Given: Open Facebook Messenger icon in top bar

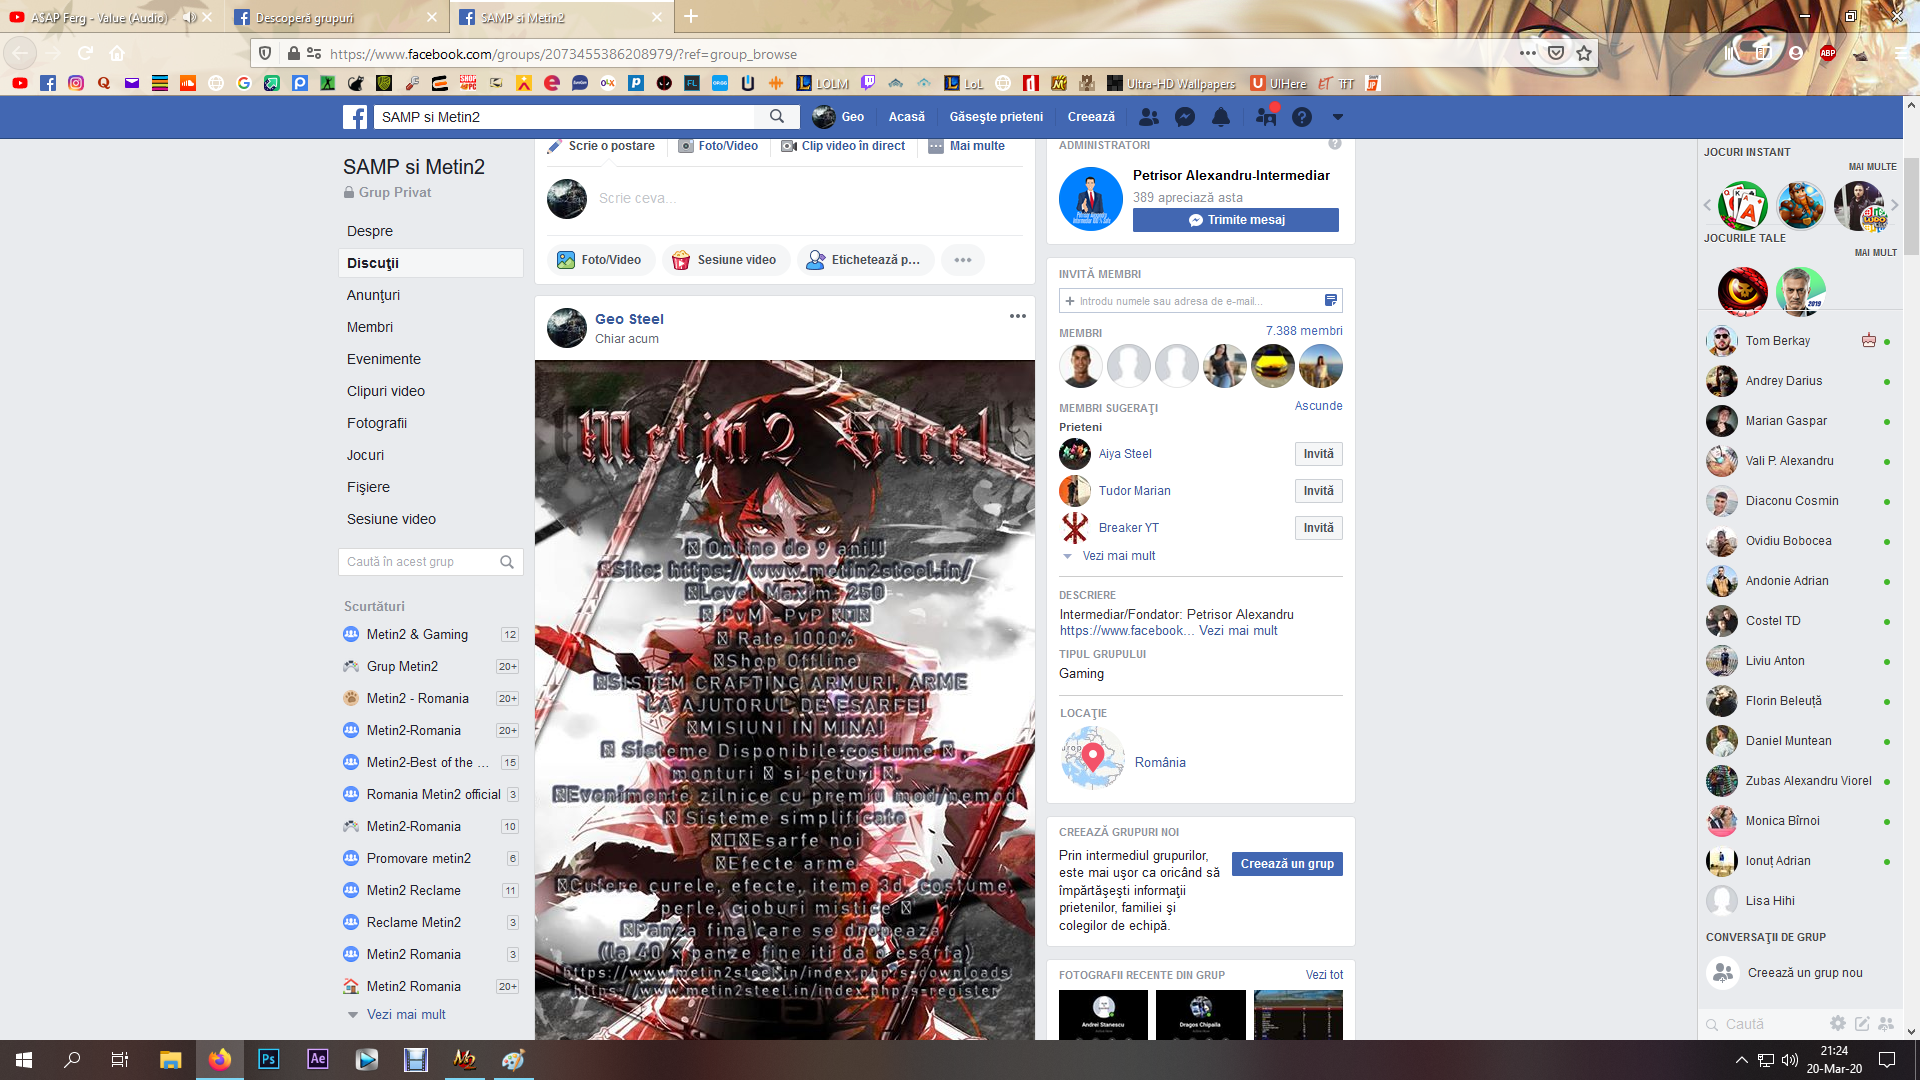Looking at the screenshot, I should coord(1185,117).
